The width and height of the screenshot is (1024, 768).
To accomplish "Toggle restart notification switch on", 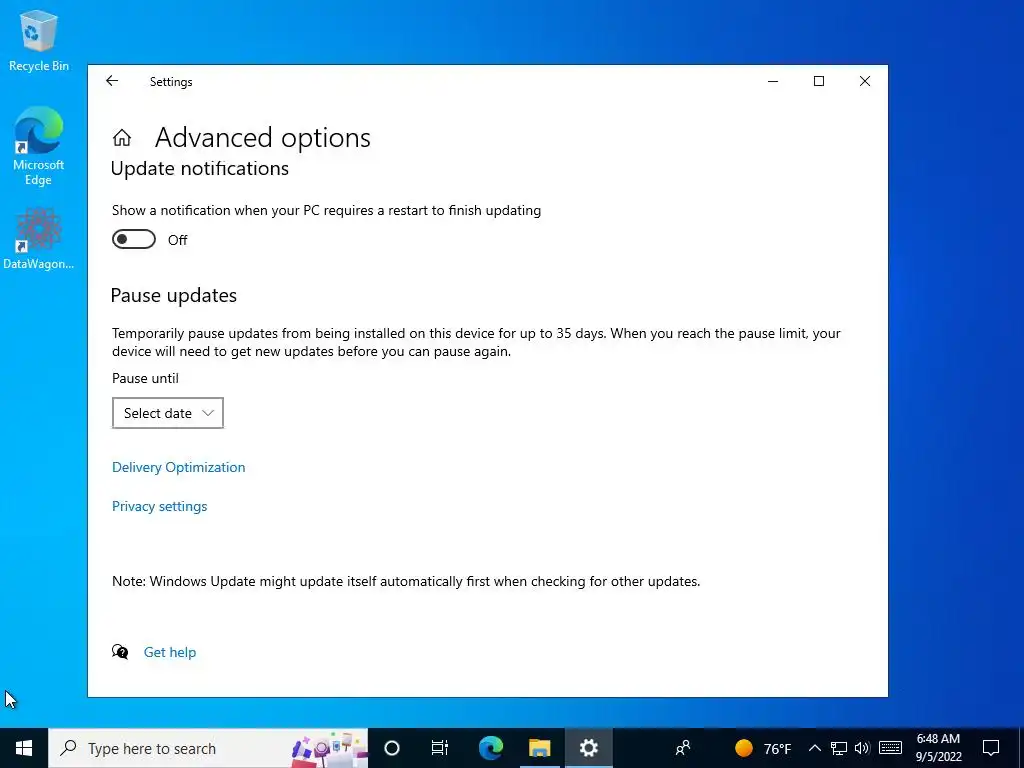I will 134,240.
